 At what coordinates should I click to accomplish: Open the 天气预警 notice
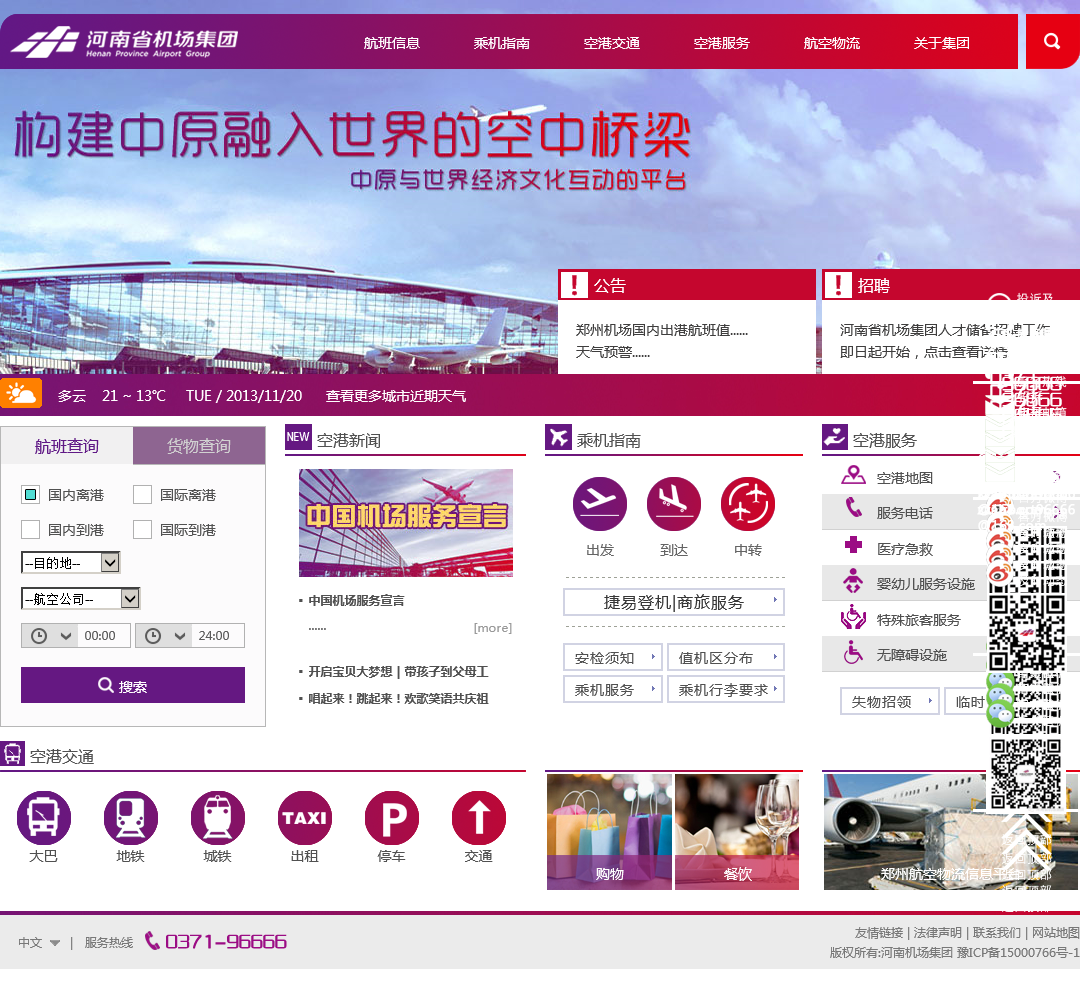(612, 352)
